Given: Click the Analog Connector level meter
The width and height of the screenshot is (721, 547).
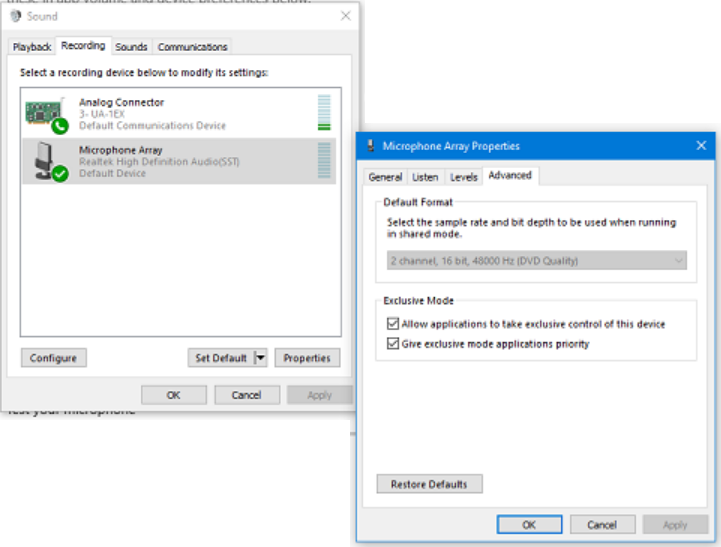Looking at the screenshot, I should 324,113.
